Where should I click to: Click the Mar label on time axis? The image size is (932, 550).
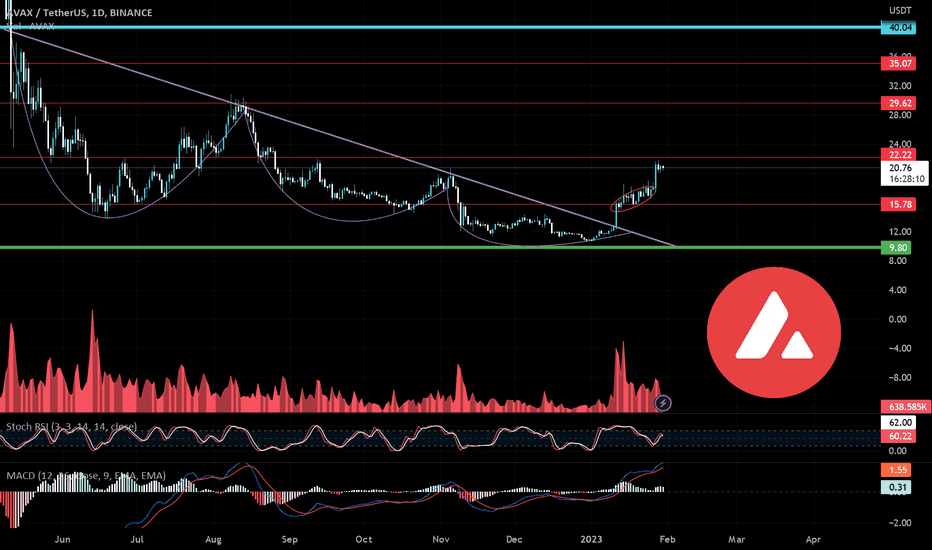click(736, 539)
